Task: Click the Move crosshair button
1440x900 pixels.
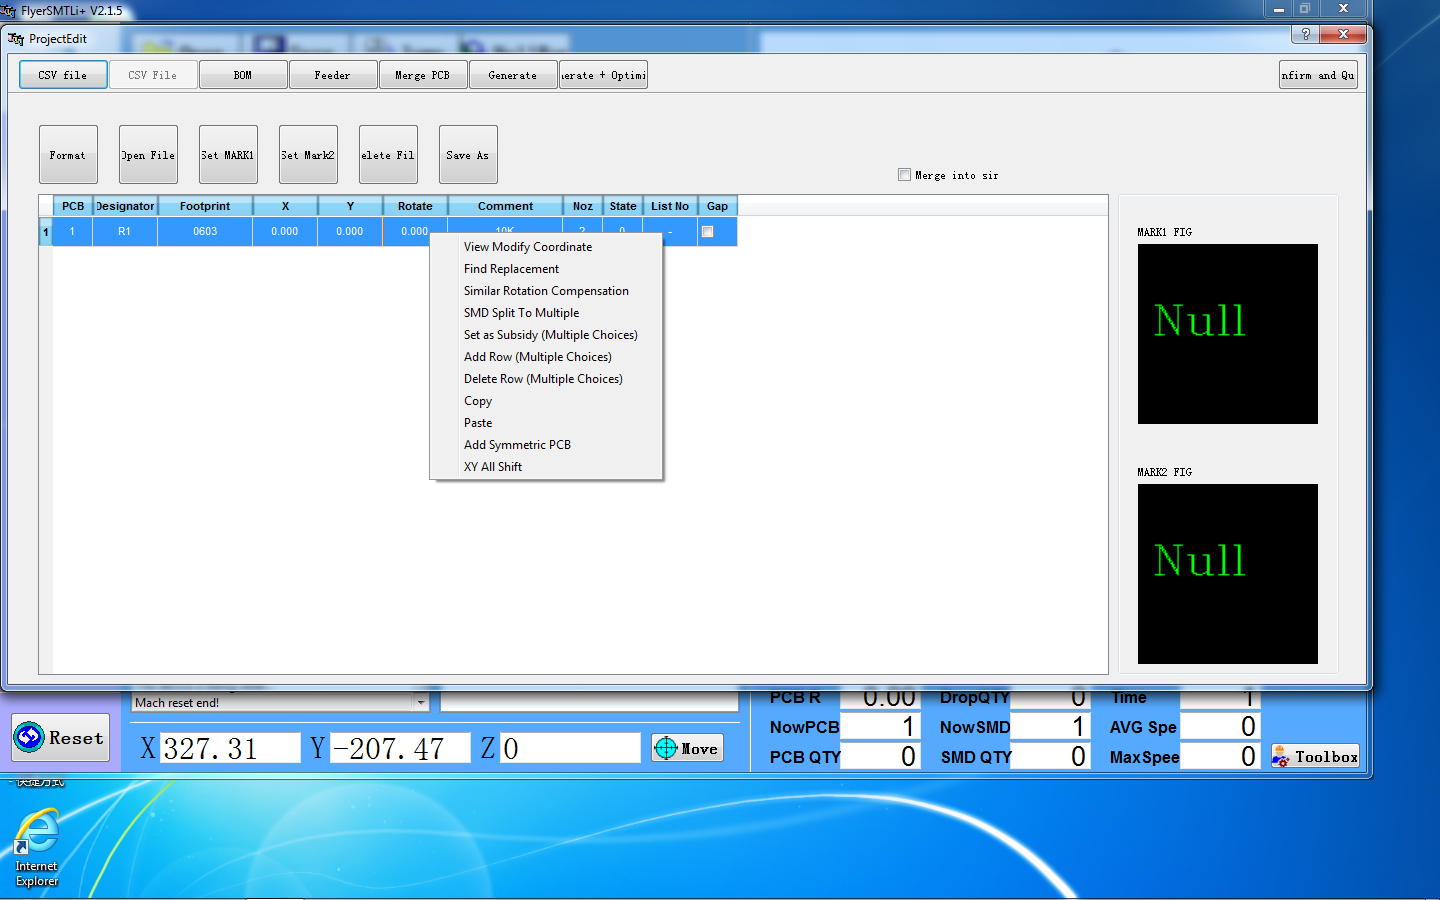Action: coord(687,748)
